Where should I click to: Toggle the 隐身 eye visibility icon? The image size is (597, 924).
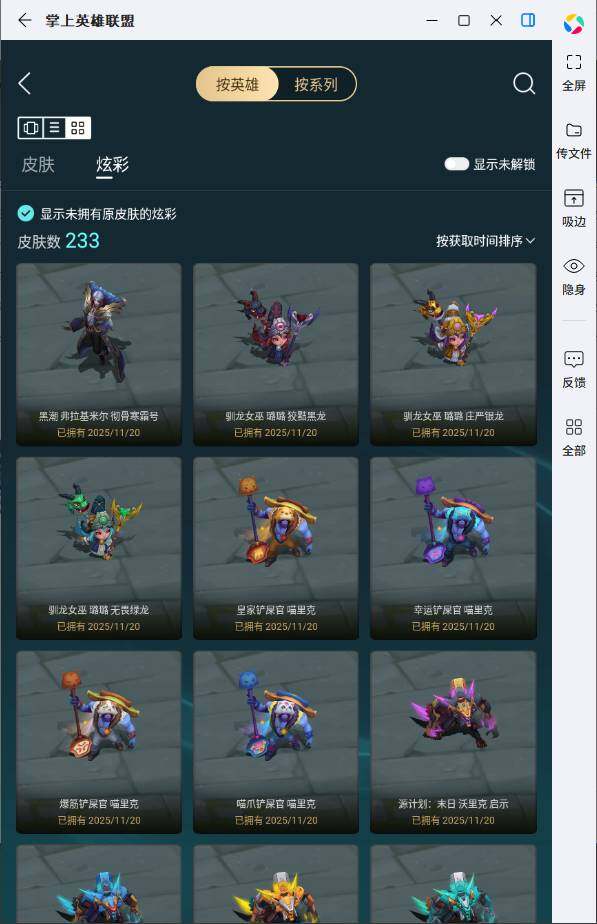573,266
